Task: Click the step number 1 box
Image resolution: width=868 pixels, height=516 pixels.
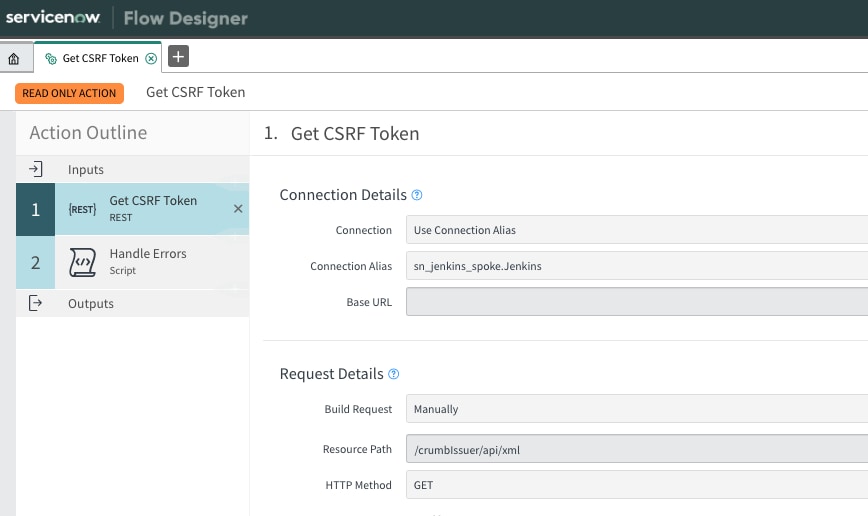Action: 35,209
